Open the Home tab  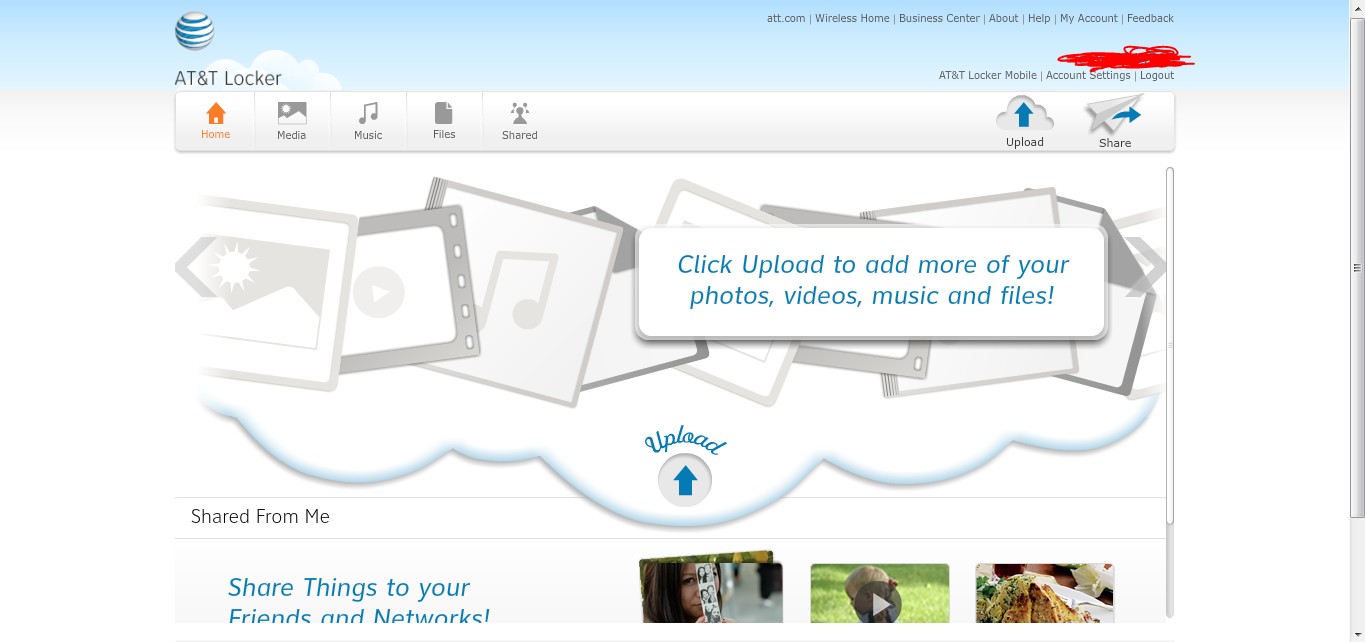pyautogui.click(x=215, y=122)
